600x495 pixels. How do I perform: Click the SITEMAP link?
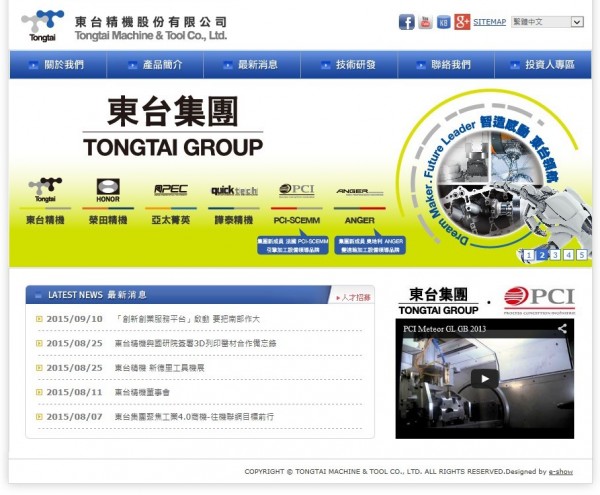pos(489,22)
